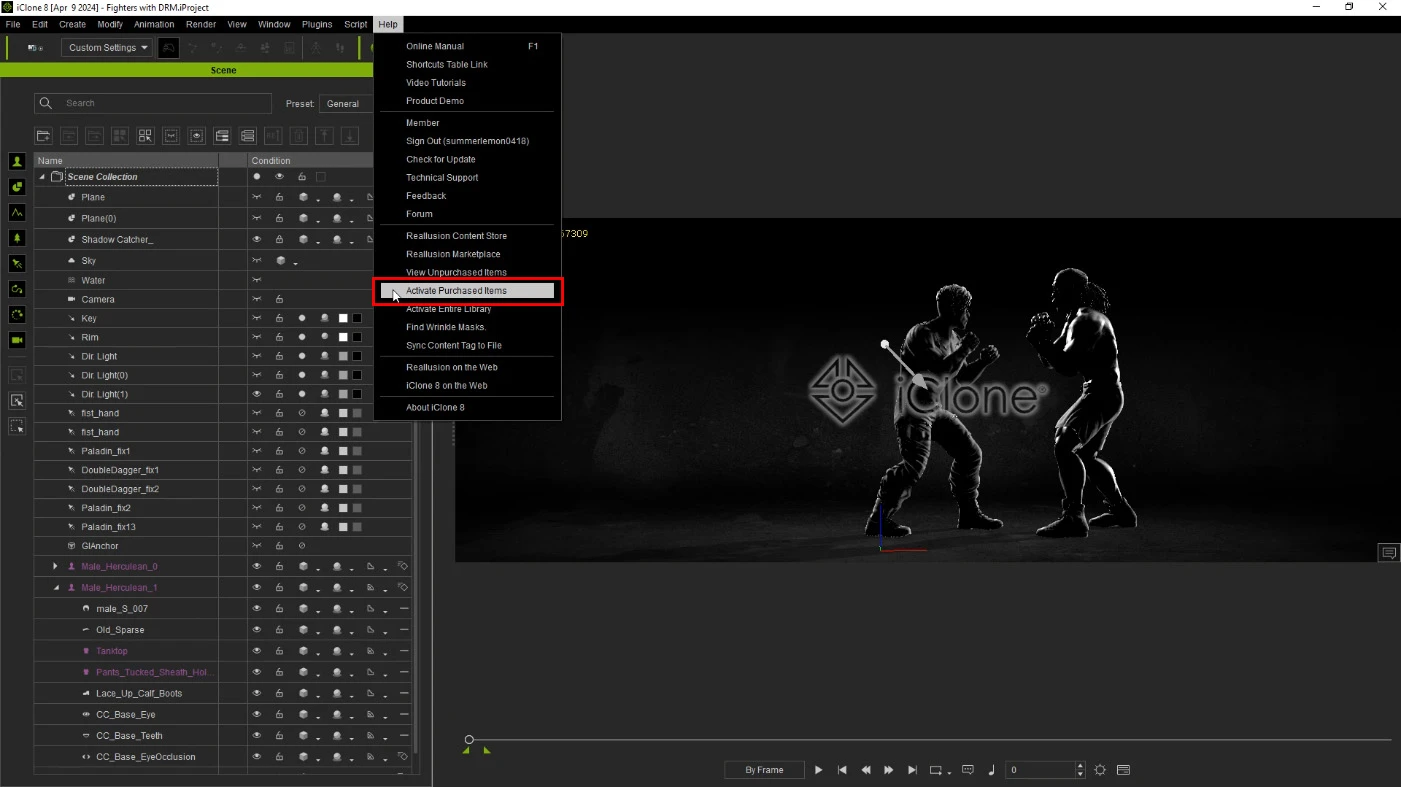Image resolution: width=1401 pixels, height=787 pixels.
Task: Click the Actor filter icon in Scene sidebar
Action: coord(17,161)
